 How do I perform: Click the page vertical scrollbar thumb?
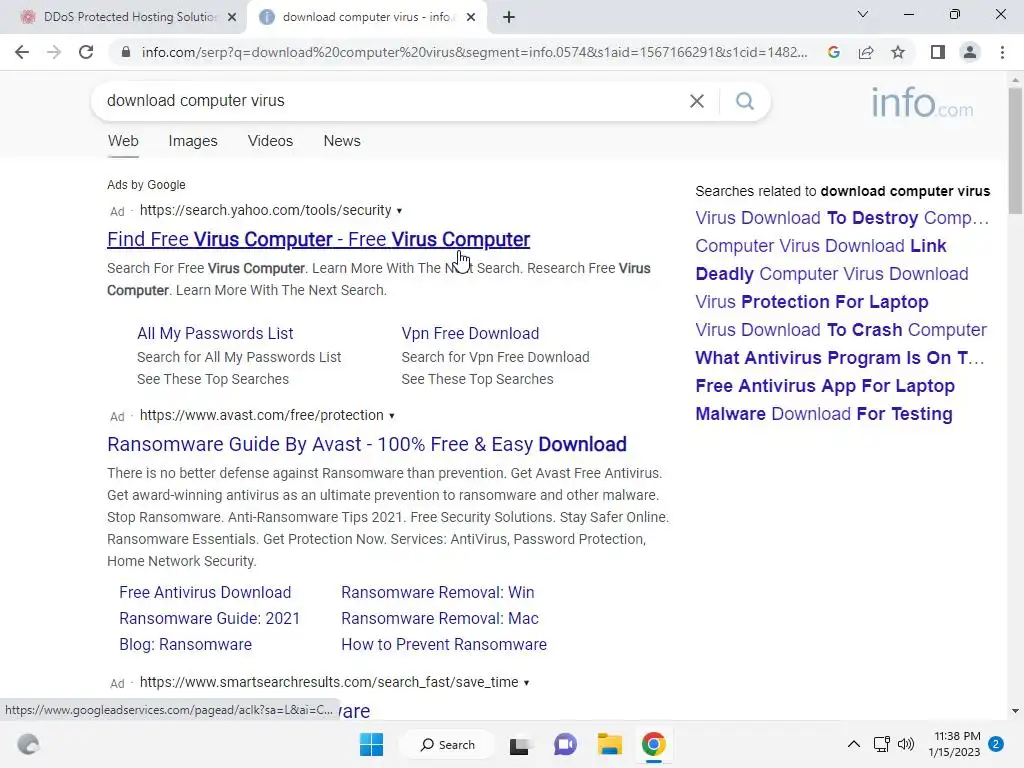click(1015, 150)
